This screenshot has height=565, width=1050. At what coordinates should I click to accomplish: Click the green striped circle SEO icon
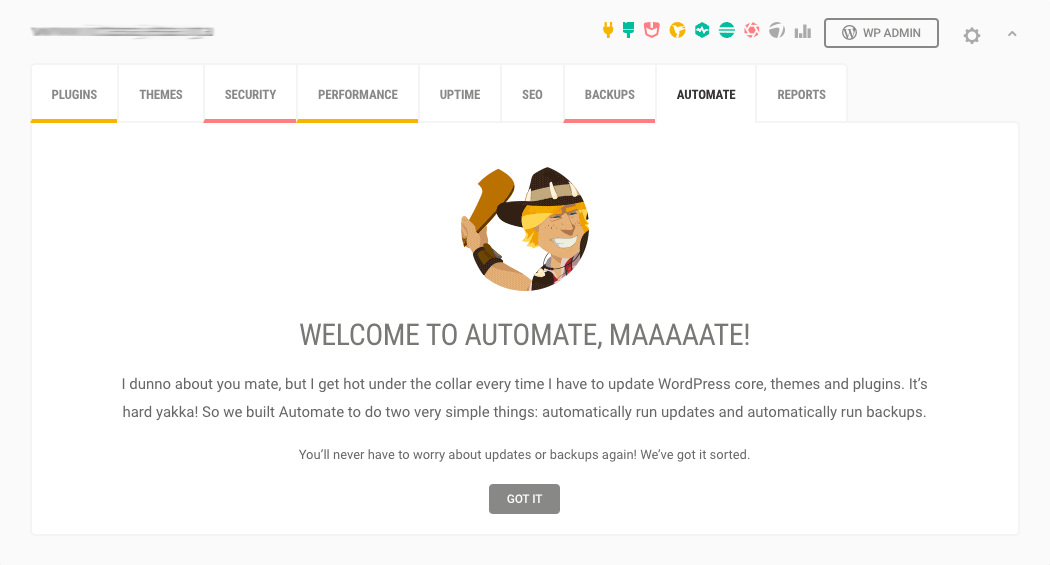point(727,30)
